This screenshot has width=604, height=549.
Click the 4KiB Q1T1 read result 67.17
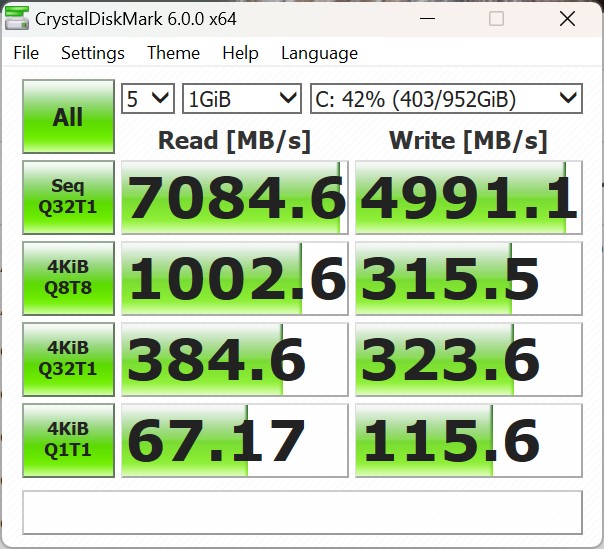coord(235,440)
